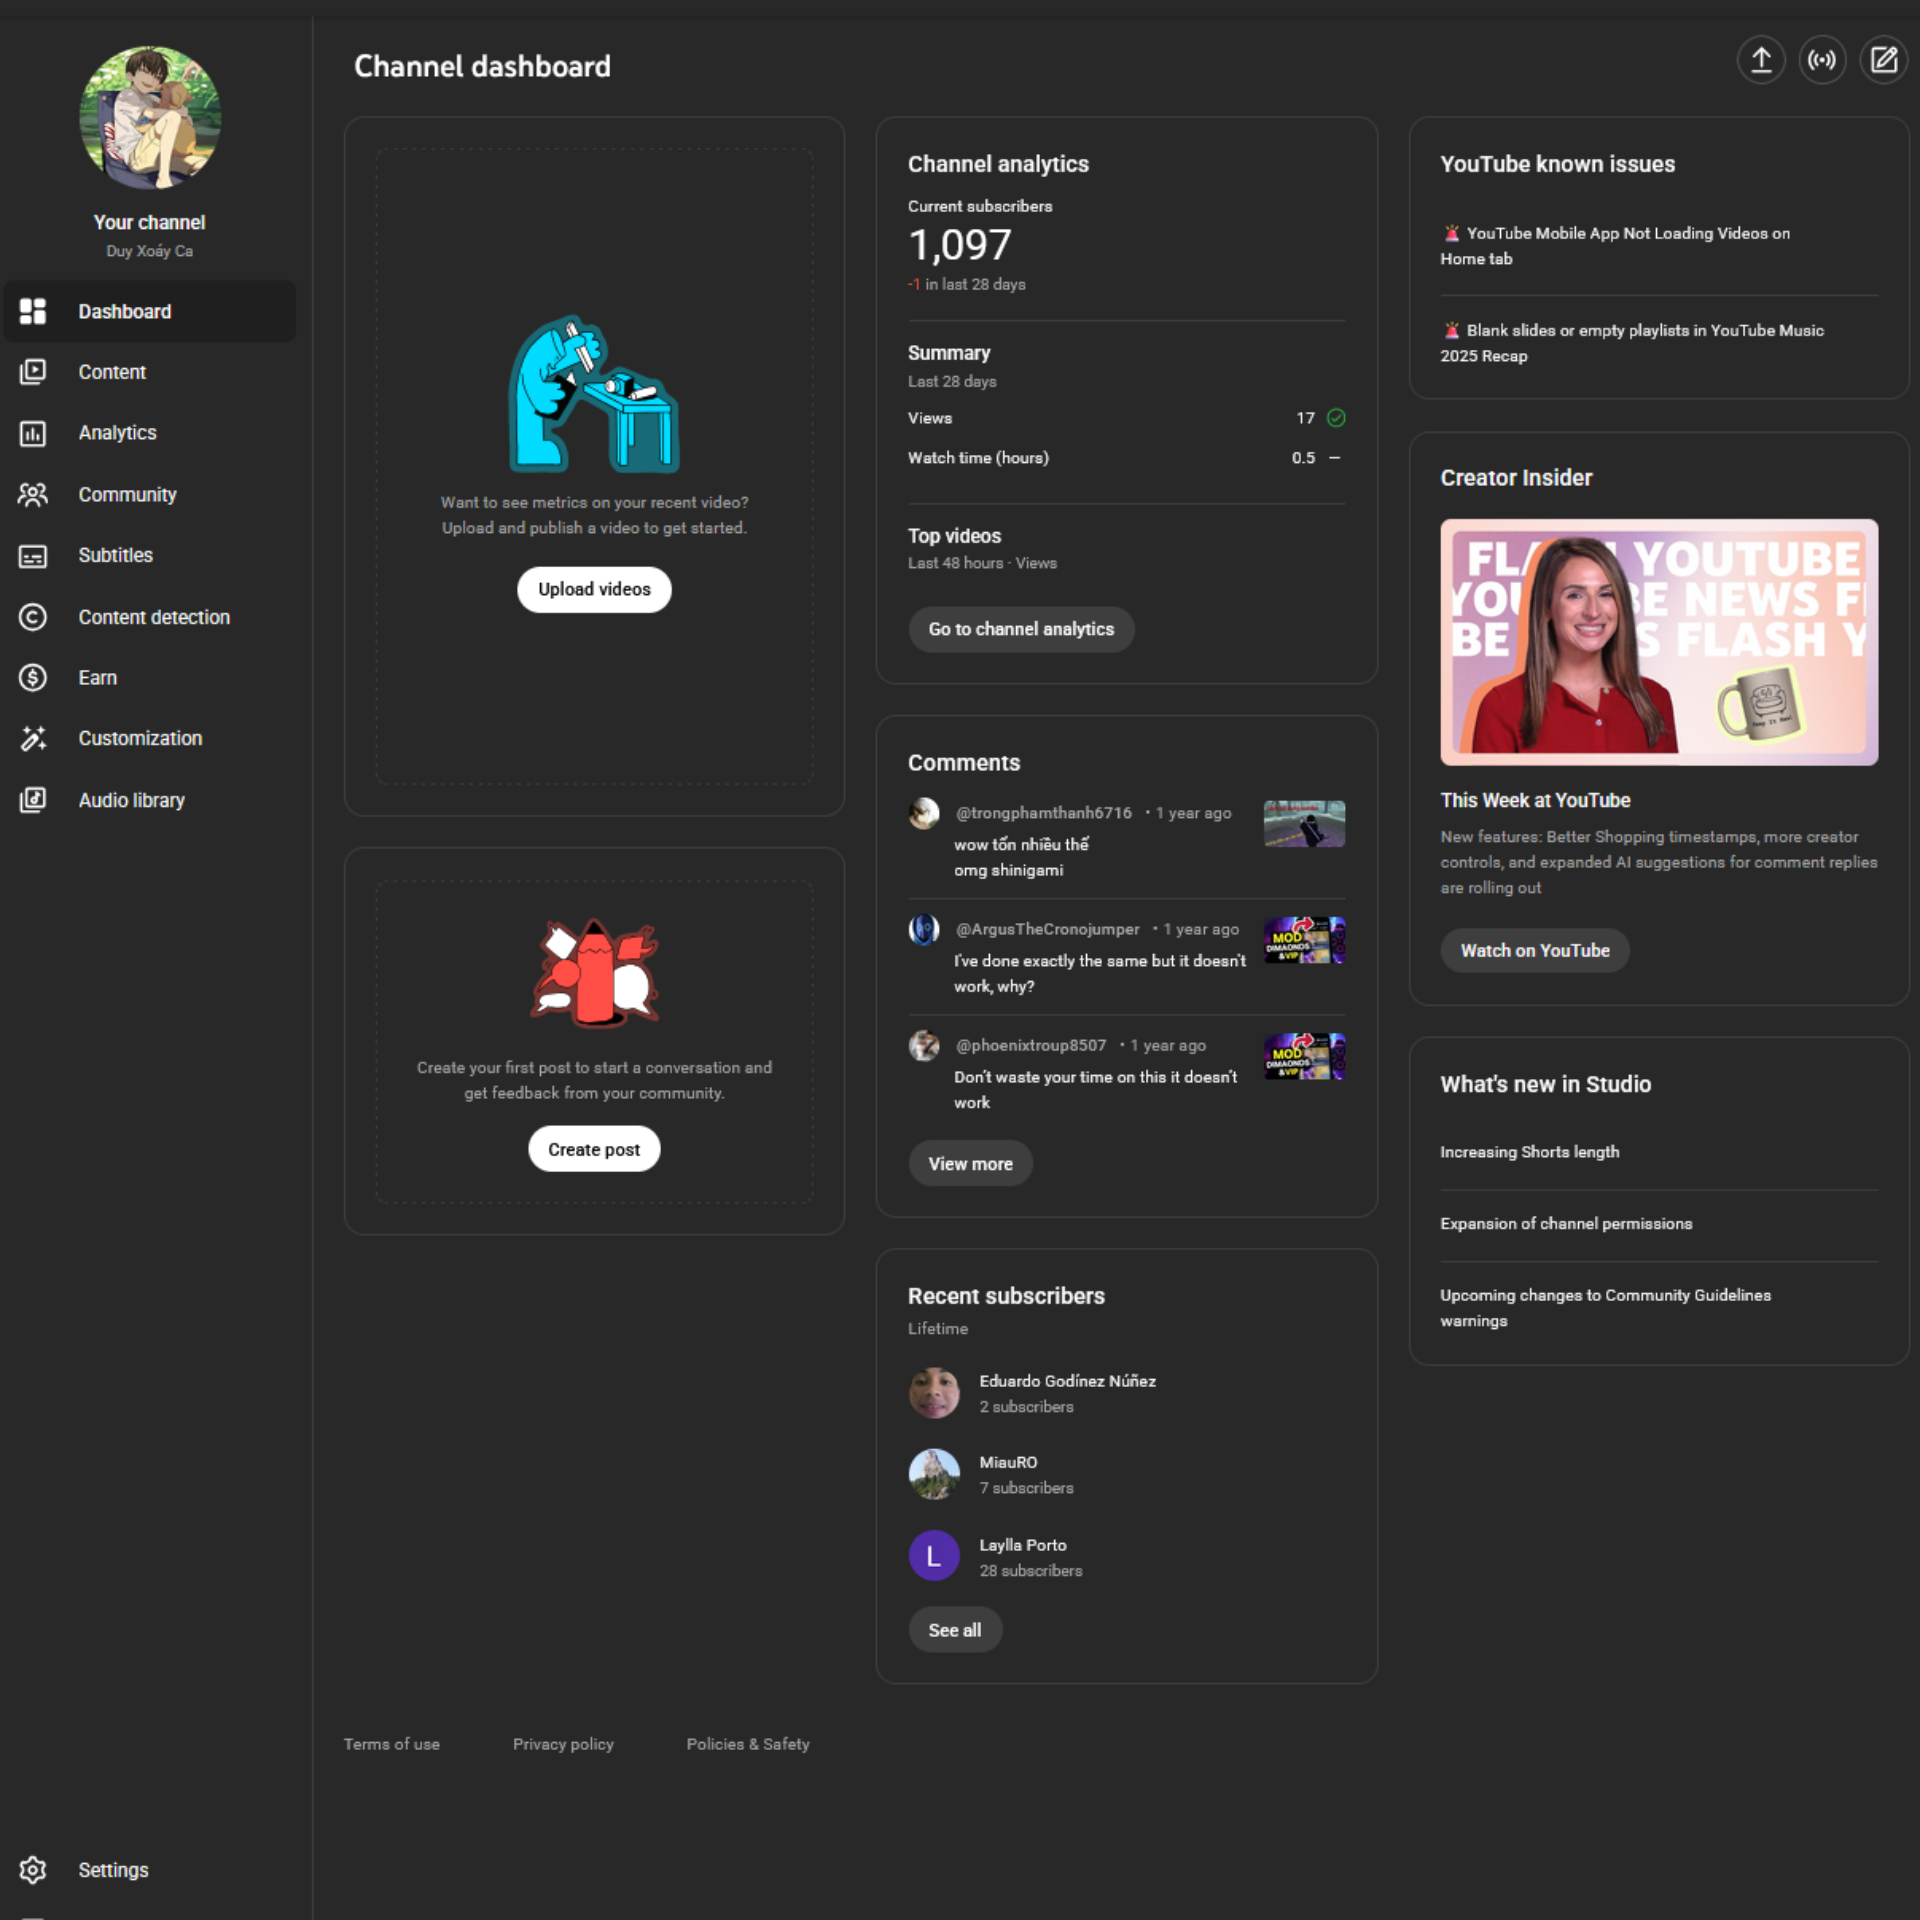Open the Earn monetization icon
Viewport: 1920px width, 1920px height.
click(x=33, y=678)
